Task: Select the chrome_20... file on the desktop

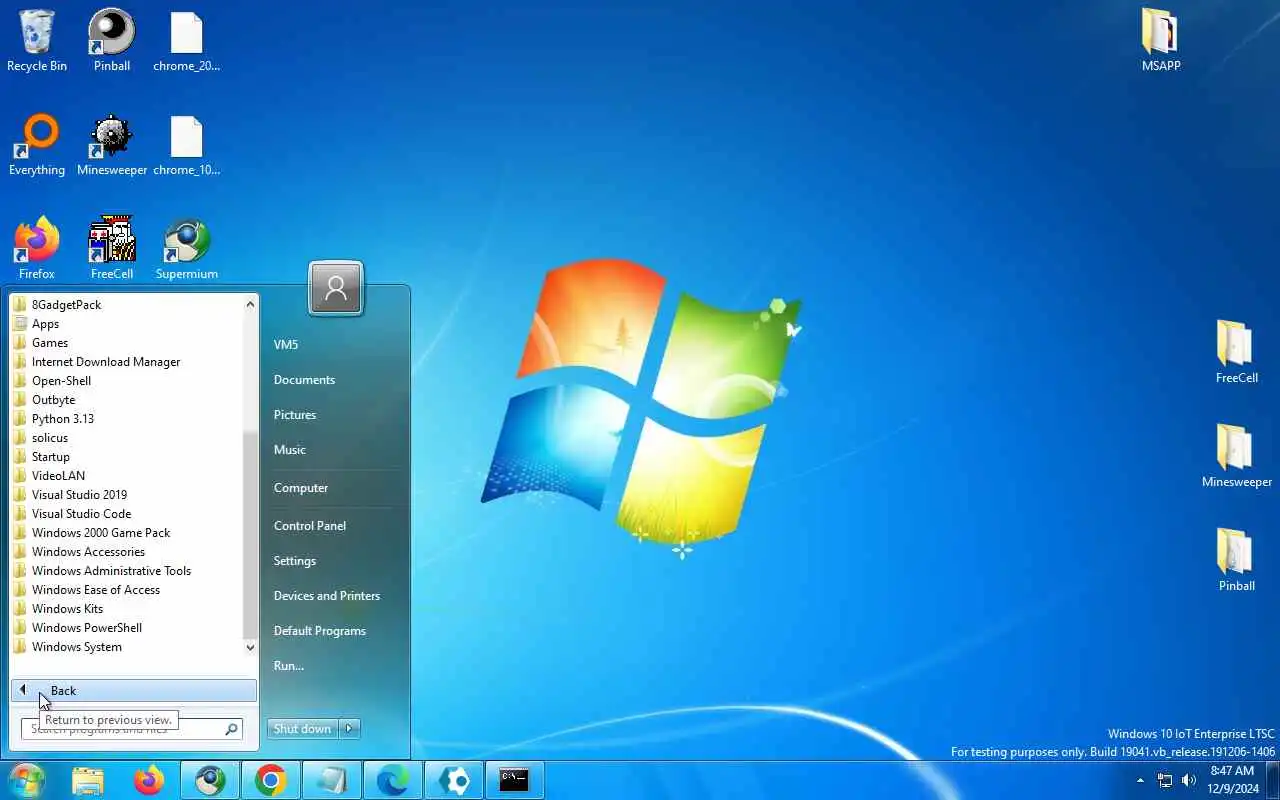Action: (186, 41)
